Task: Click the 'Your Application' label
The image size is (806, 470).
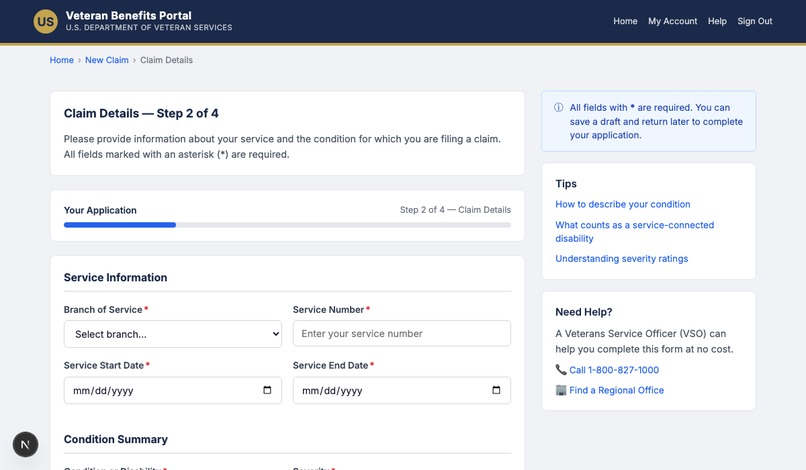Action: (100, 210)
